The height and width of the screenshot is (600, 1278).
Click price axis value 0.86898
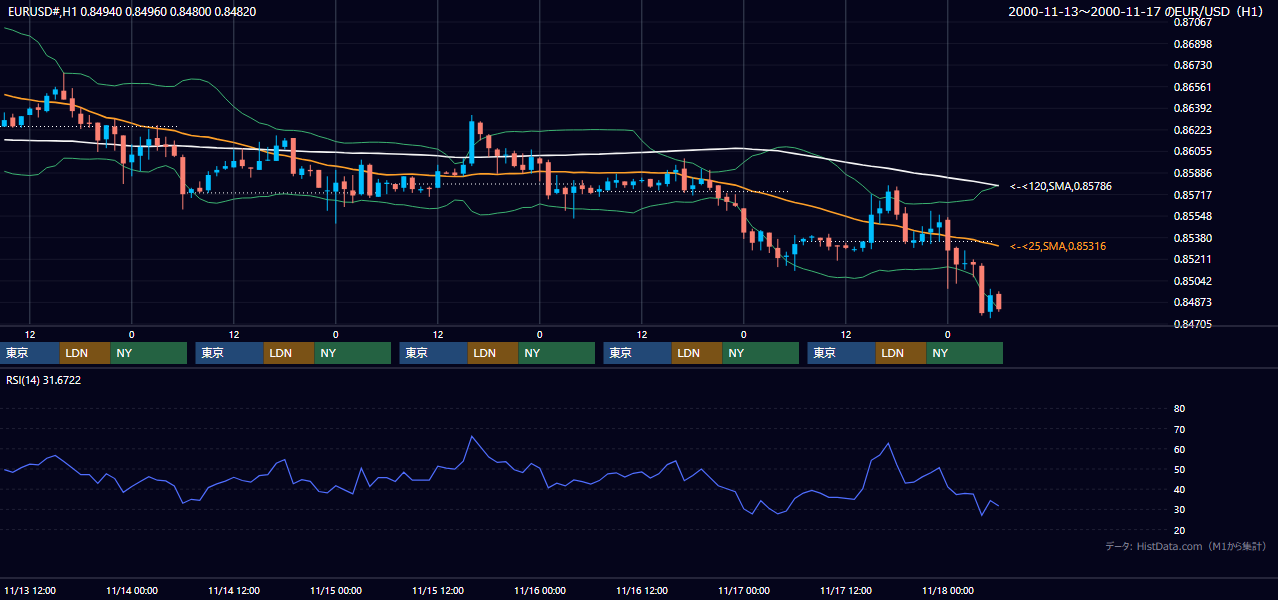coord(1192,44)
